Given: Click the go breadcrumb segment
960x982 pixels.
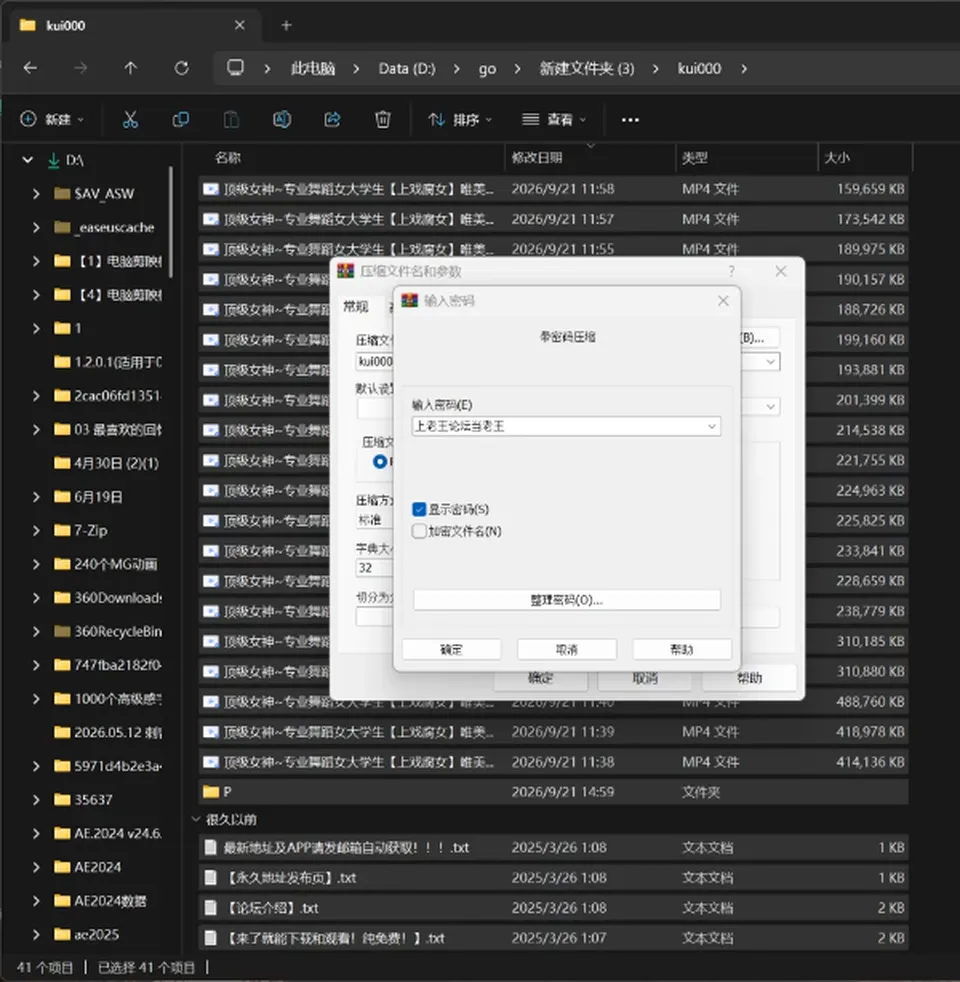Looking at the screenshot, I should (487, 68).
